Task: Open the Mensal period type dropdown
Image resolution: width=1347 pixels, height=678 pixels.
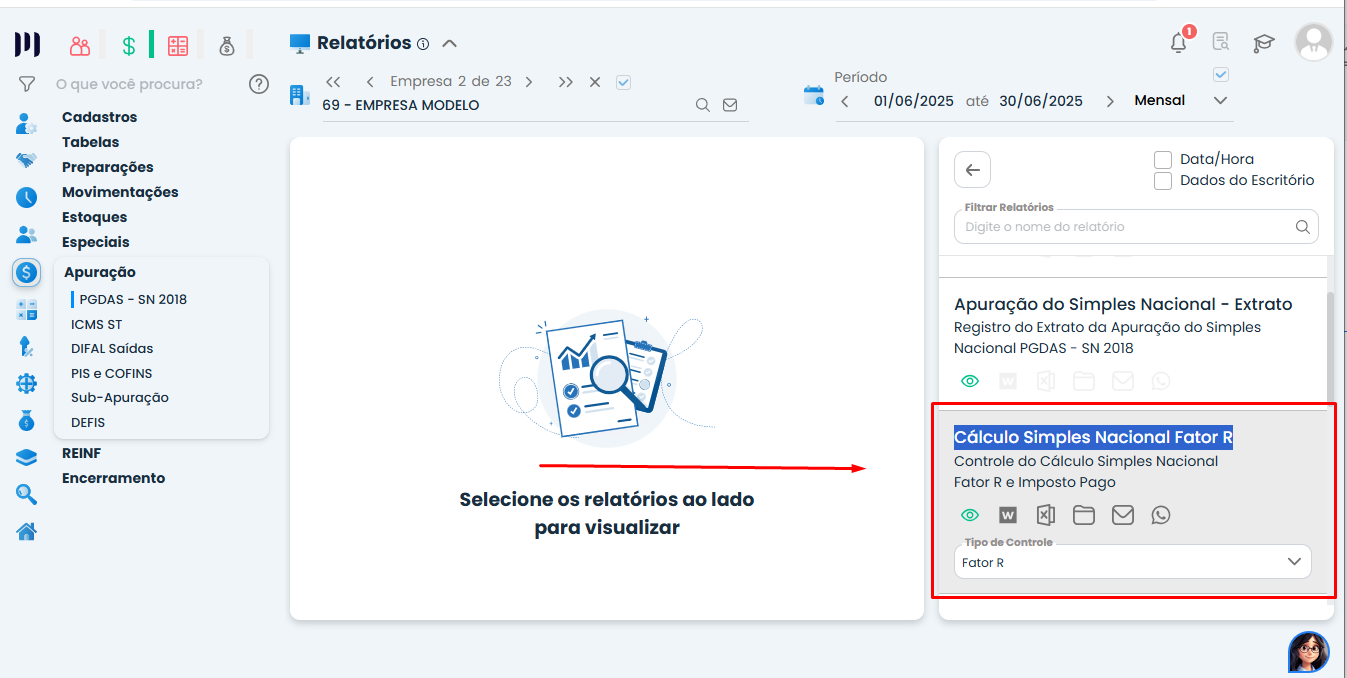Action: point(1180,100)
